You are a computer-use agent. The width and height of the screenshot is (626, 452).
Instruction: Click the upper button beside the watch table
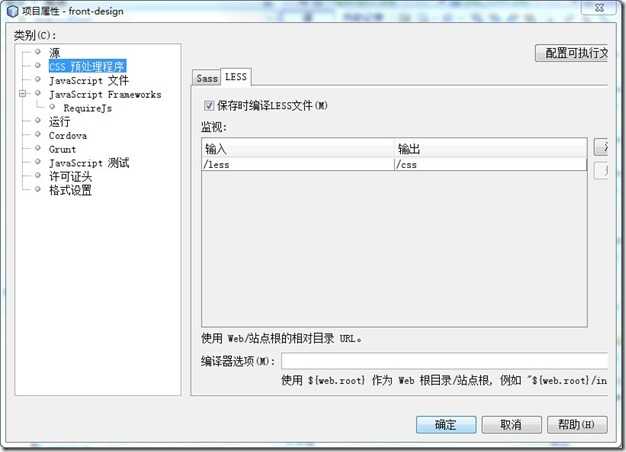click(x=601, y=147)
